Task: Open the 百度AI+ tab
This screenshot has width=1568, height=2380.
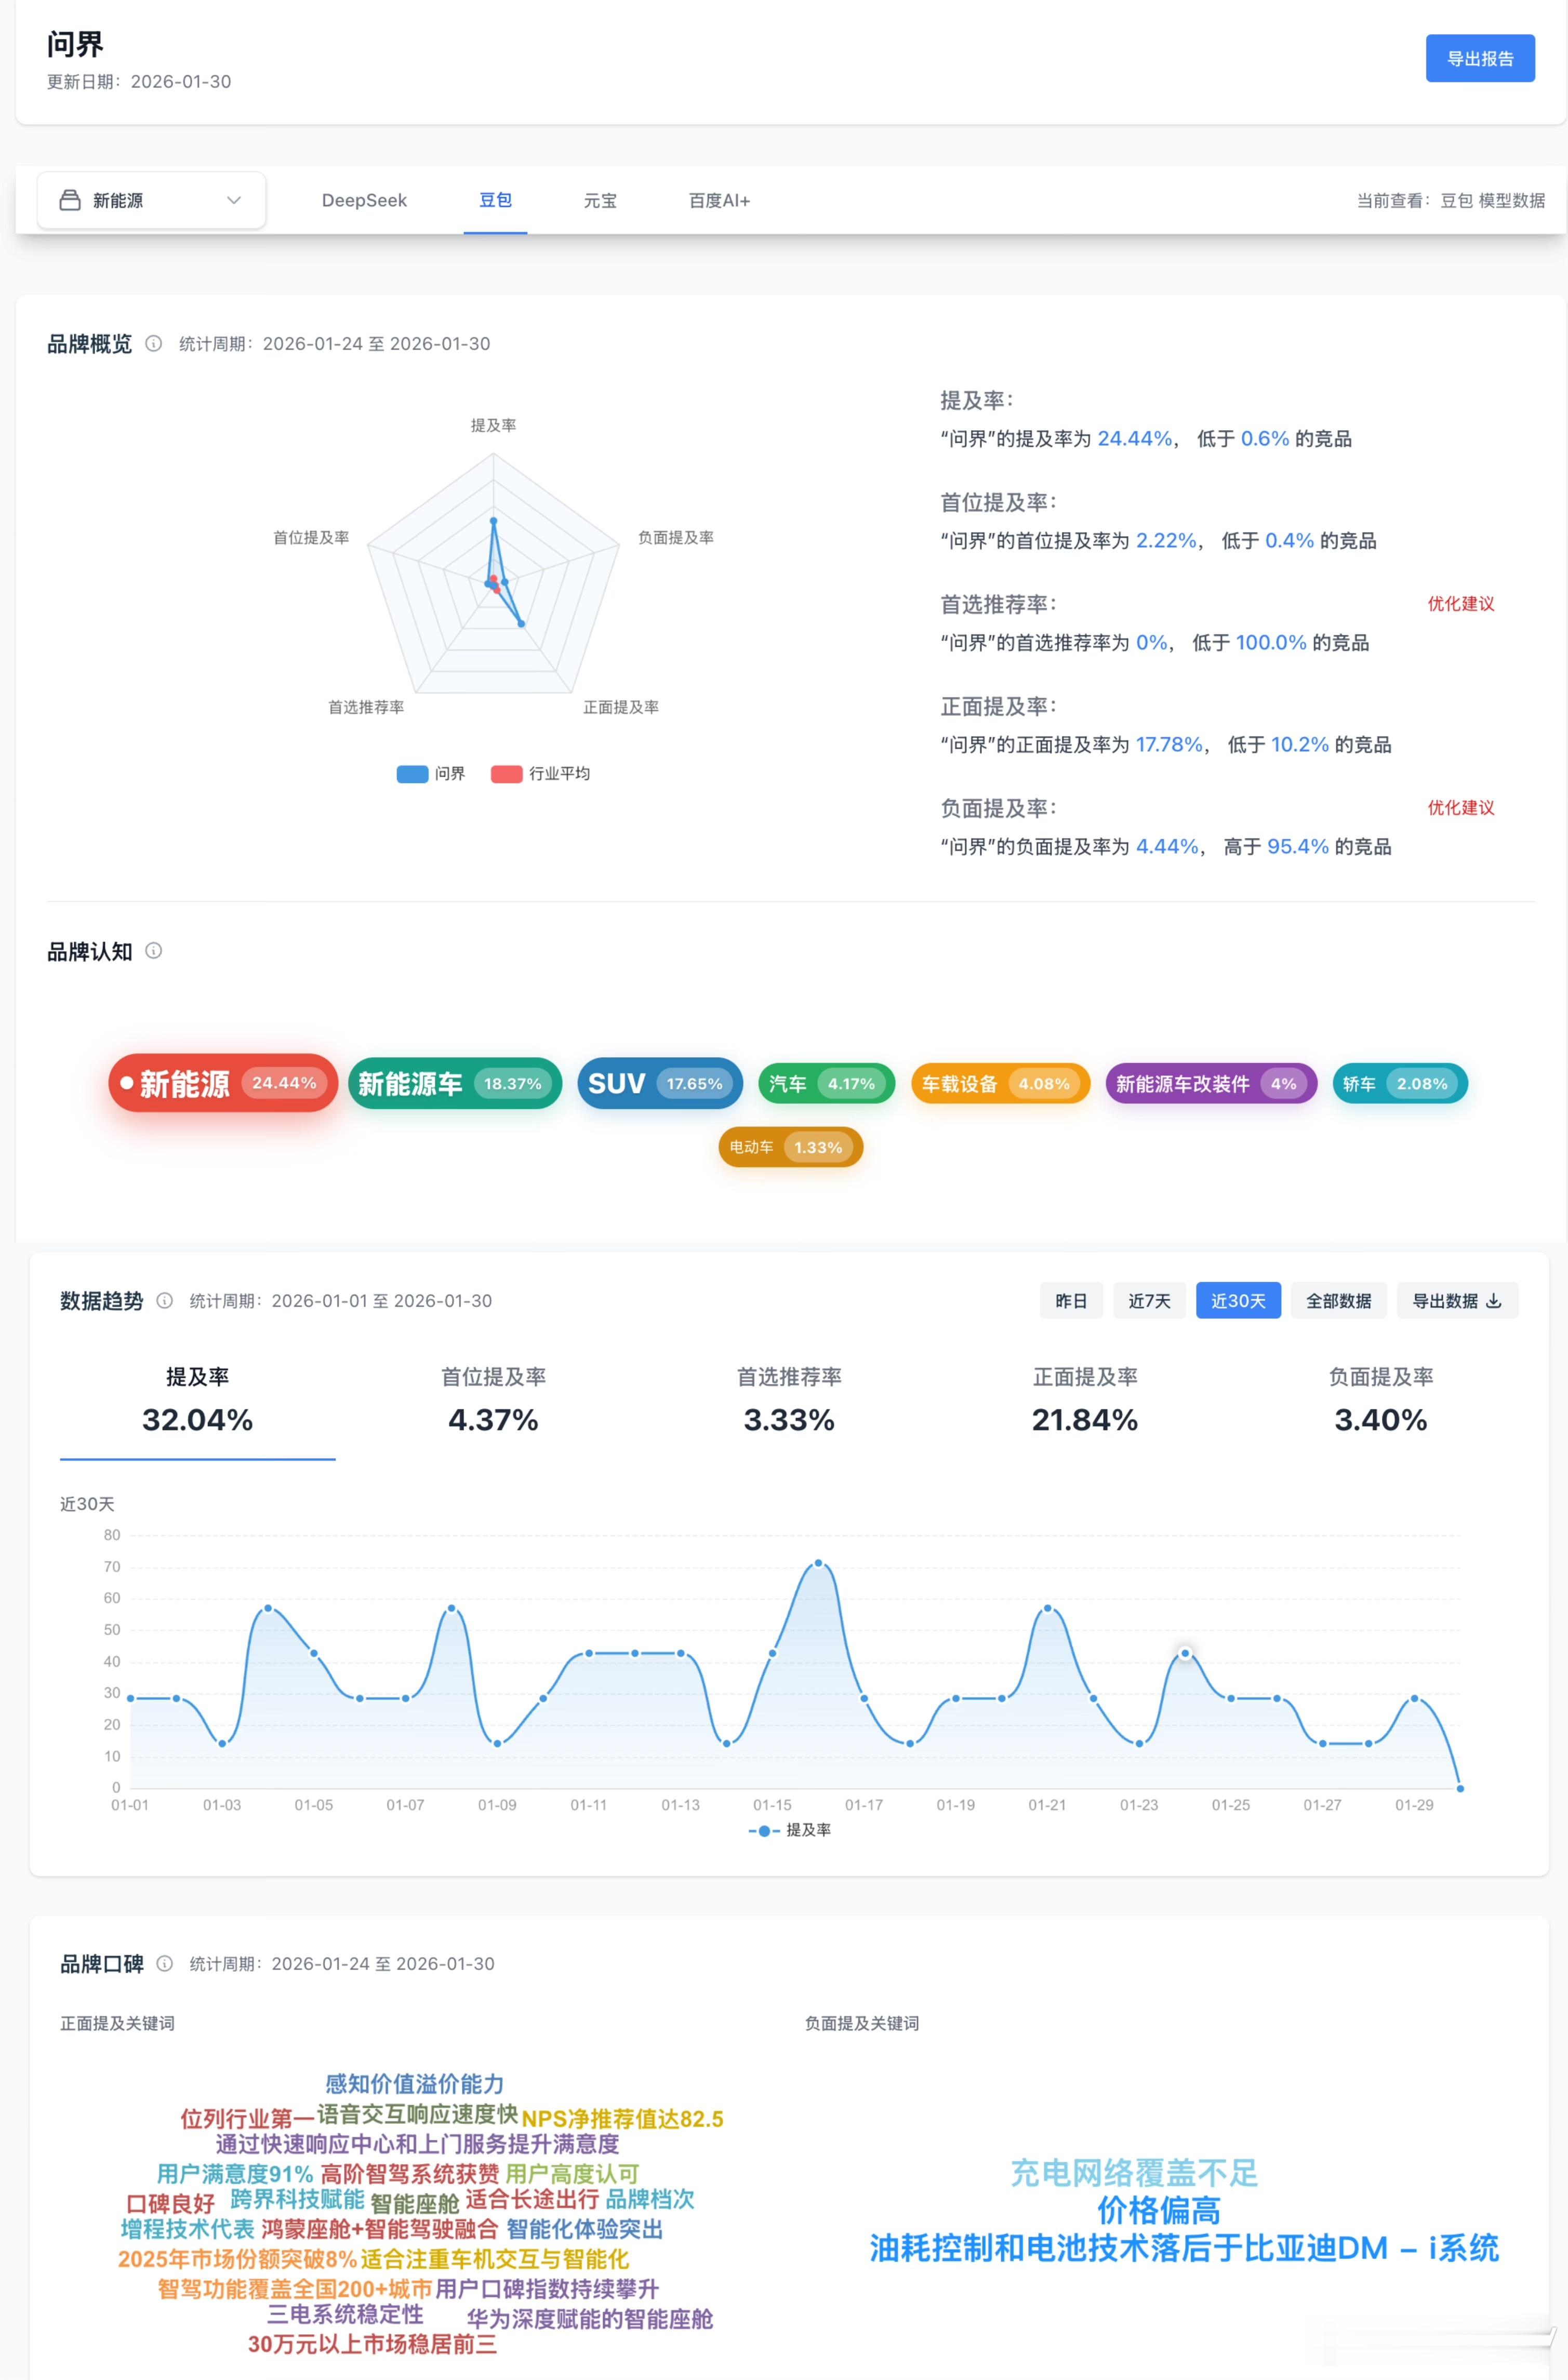Action: pos(719,201)
